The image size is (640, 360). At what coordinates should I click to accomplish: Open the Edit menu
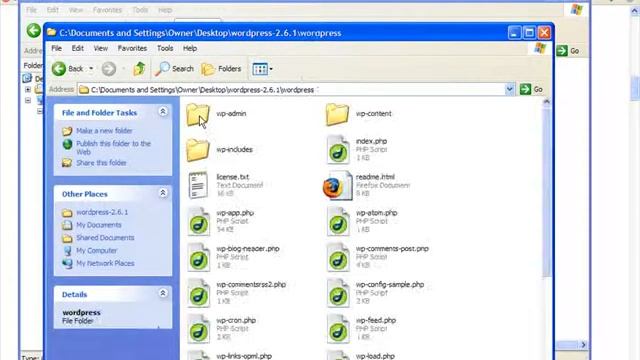tap(78, 48)
